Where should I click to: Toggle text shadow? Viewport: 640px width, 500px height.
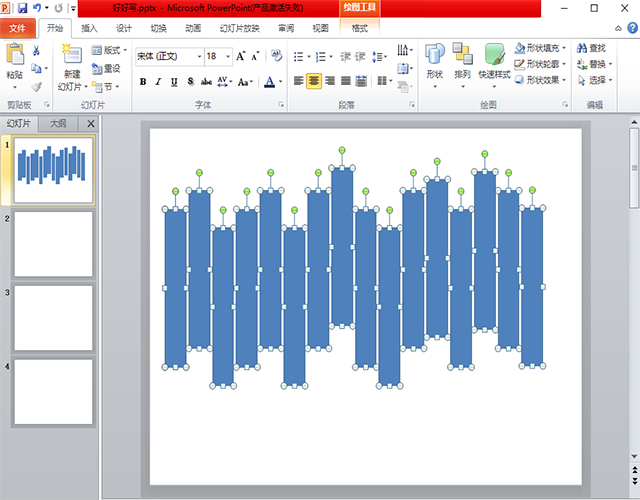(190, 82)
